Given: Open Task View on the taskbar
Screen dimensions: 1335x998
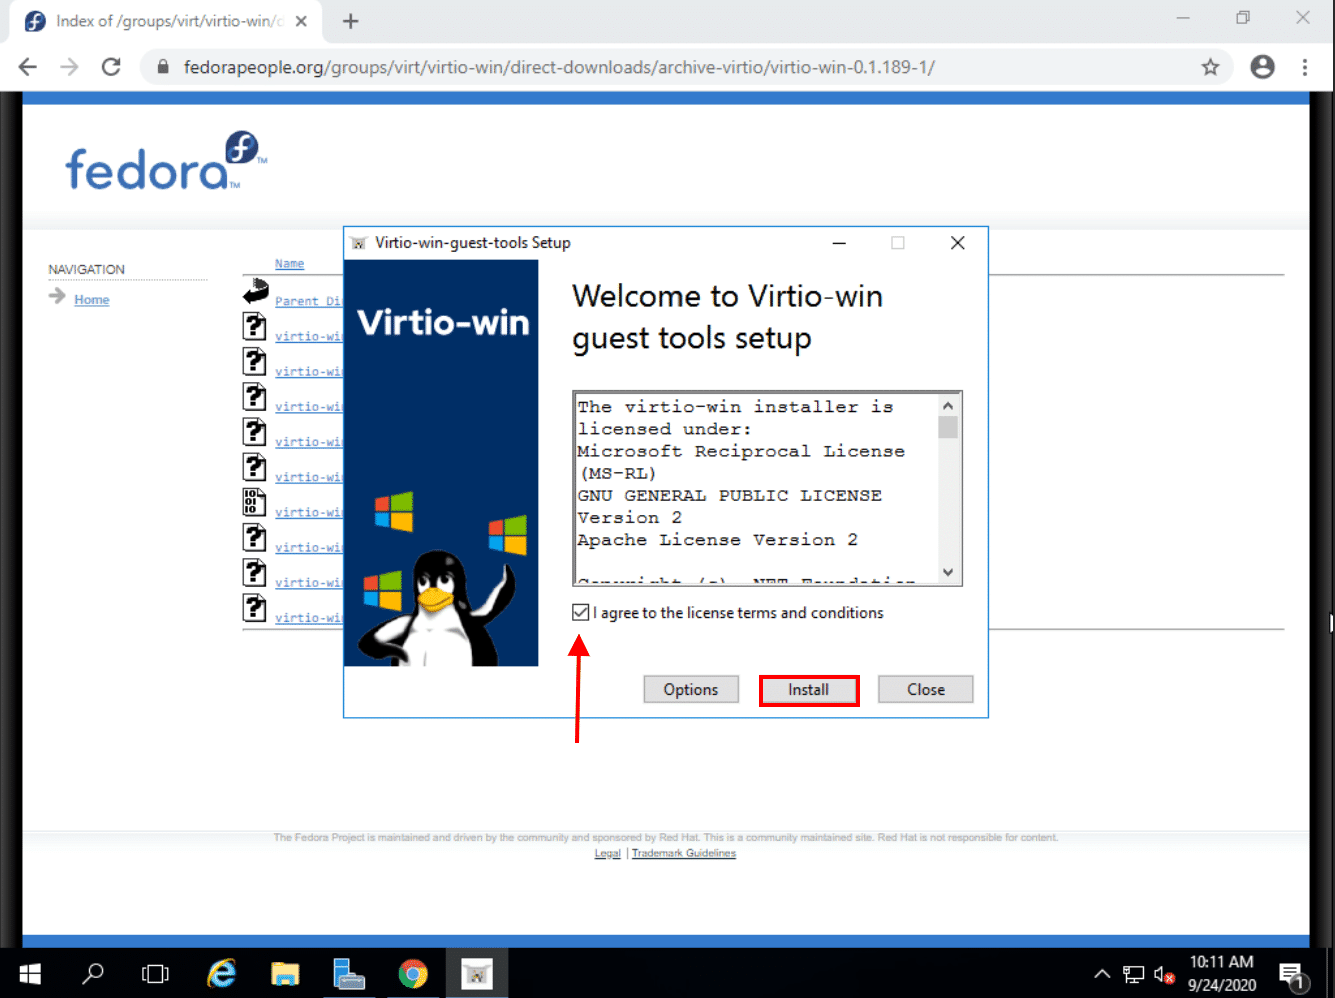Looking at the screenshot, I should click(x=155, y=973).
